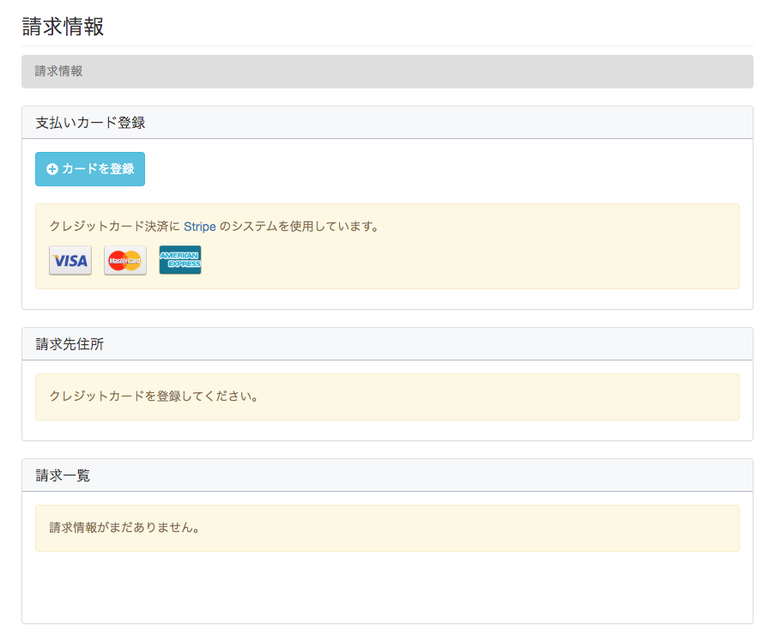Click the 請求情報がまだありません notice

click(x=124, y=528)
